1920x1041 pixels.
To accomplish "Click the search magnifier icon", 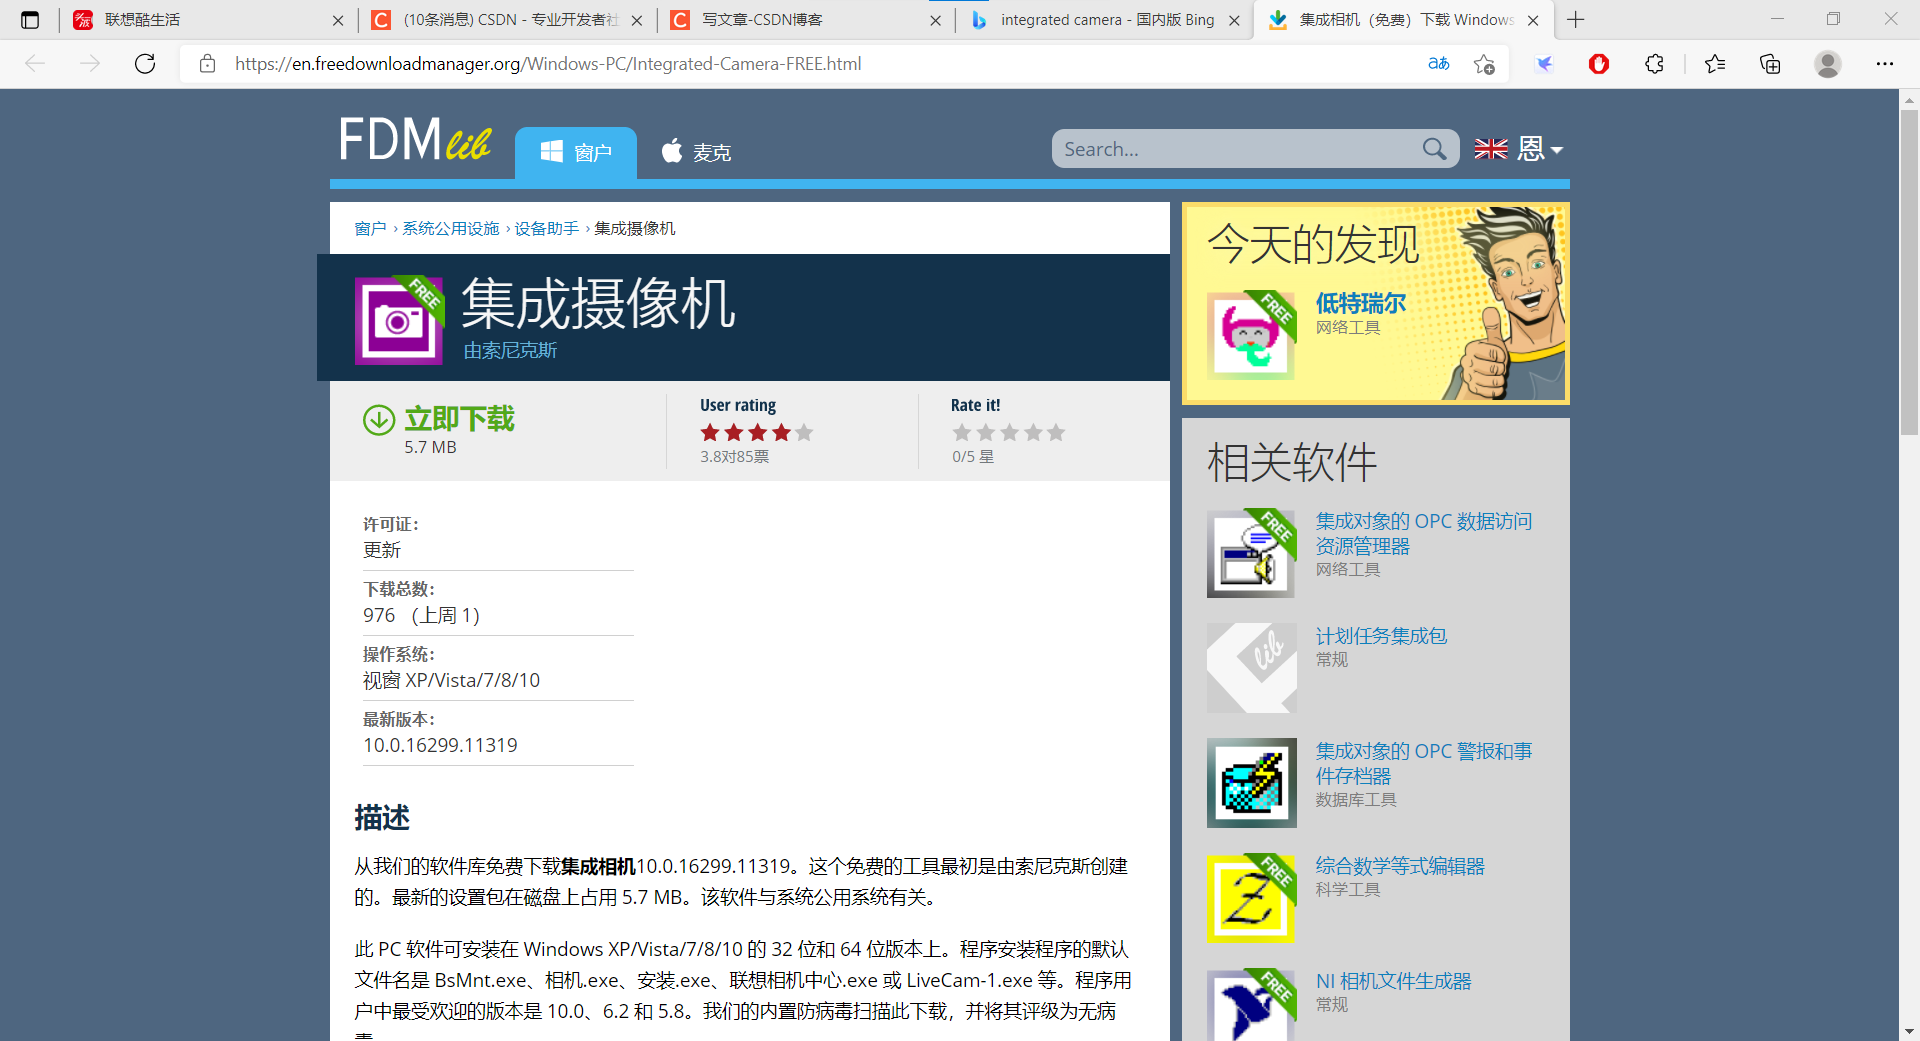I will 1434,149.
